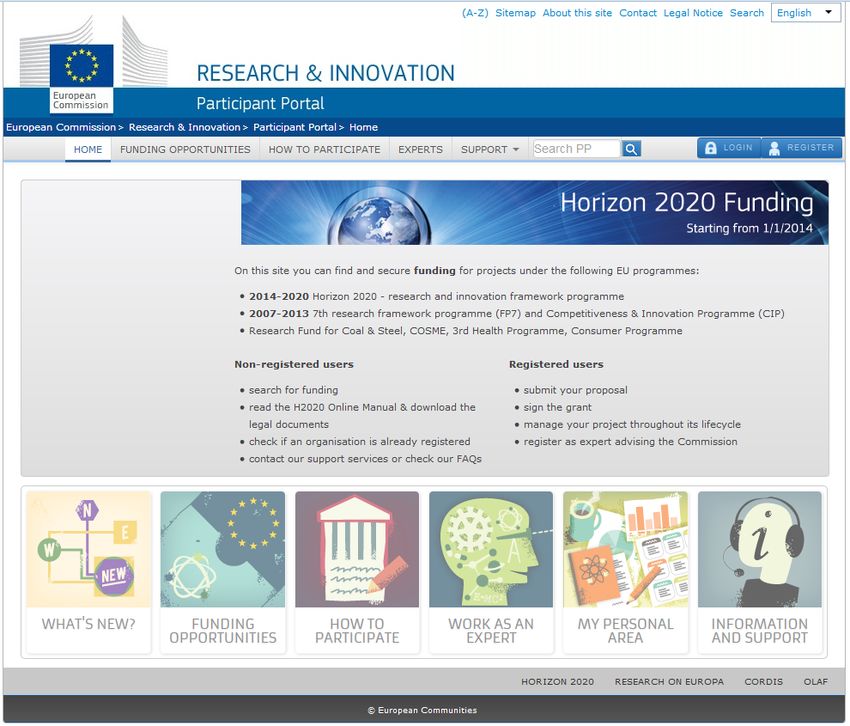This screenshot has width=850, height=726.
Task: Open the Horizon 2020 footer link
Action: point(557,682)
